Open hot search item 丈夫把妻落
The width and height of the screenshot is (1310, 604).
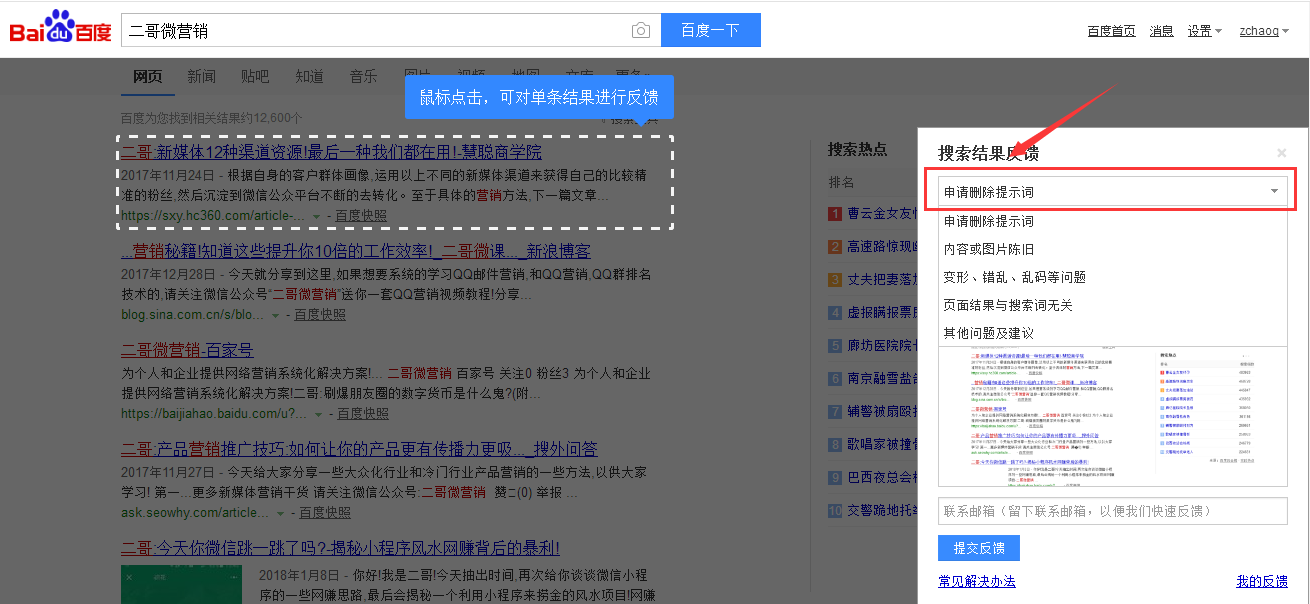pos(882,279)
